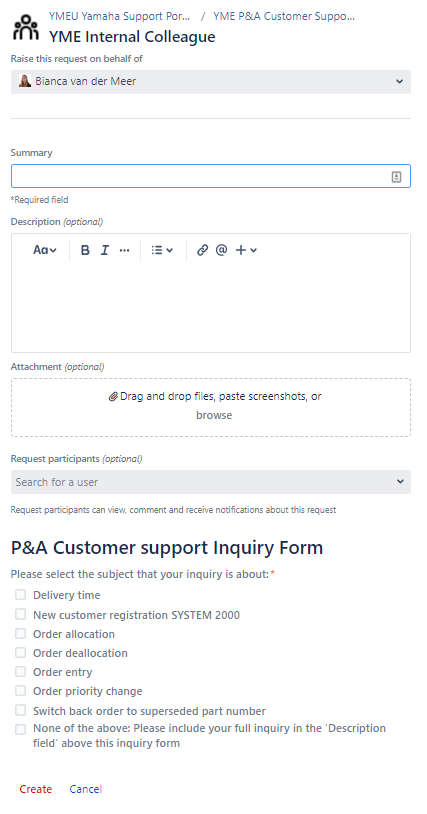Open the more formatting ellipsis menu
Viewport: 427px width, 814px height.
[x=125, y=250]
